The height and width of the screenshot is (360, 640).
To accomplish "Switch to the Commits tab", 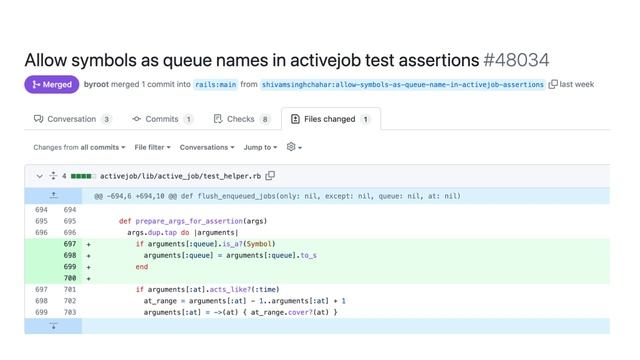I will (x=162, y=119).
